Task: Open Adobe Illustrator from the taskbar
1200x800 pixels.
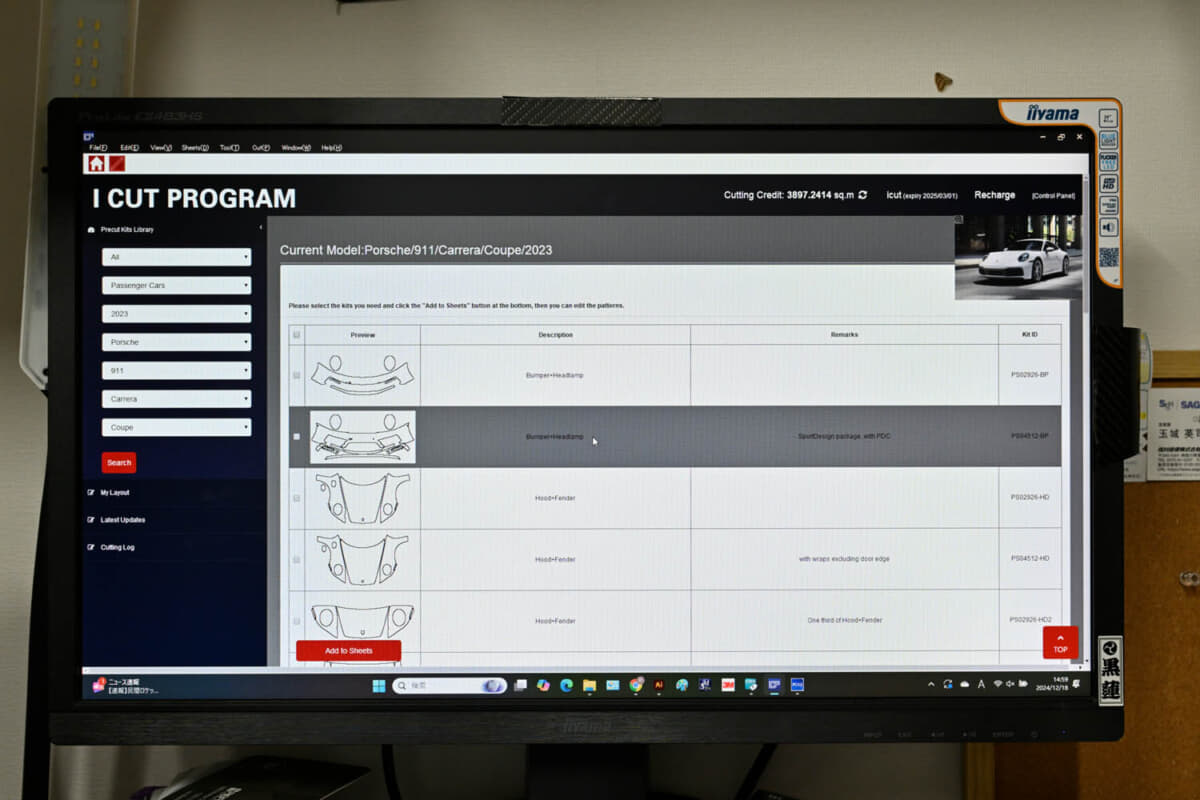Action: (x=659, y=685)
